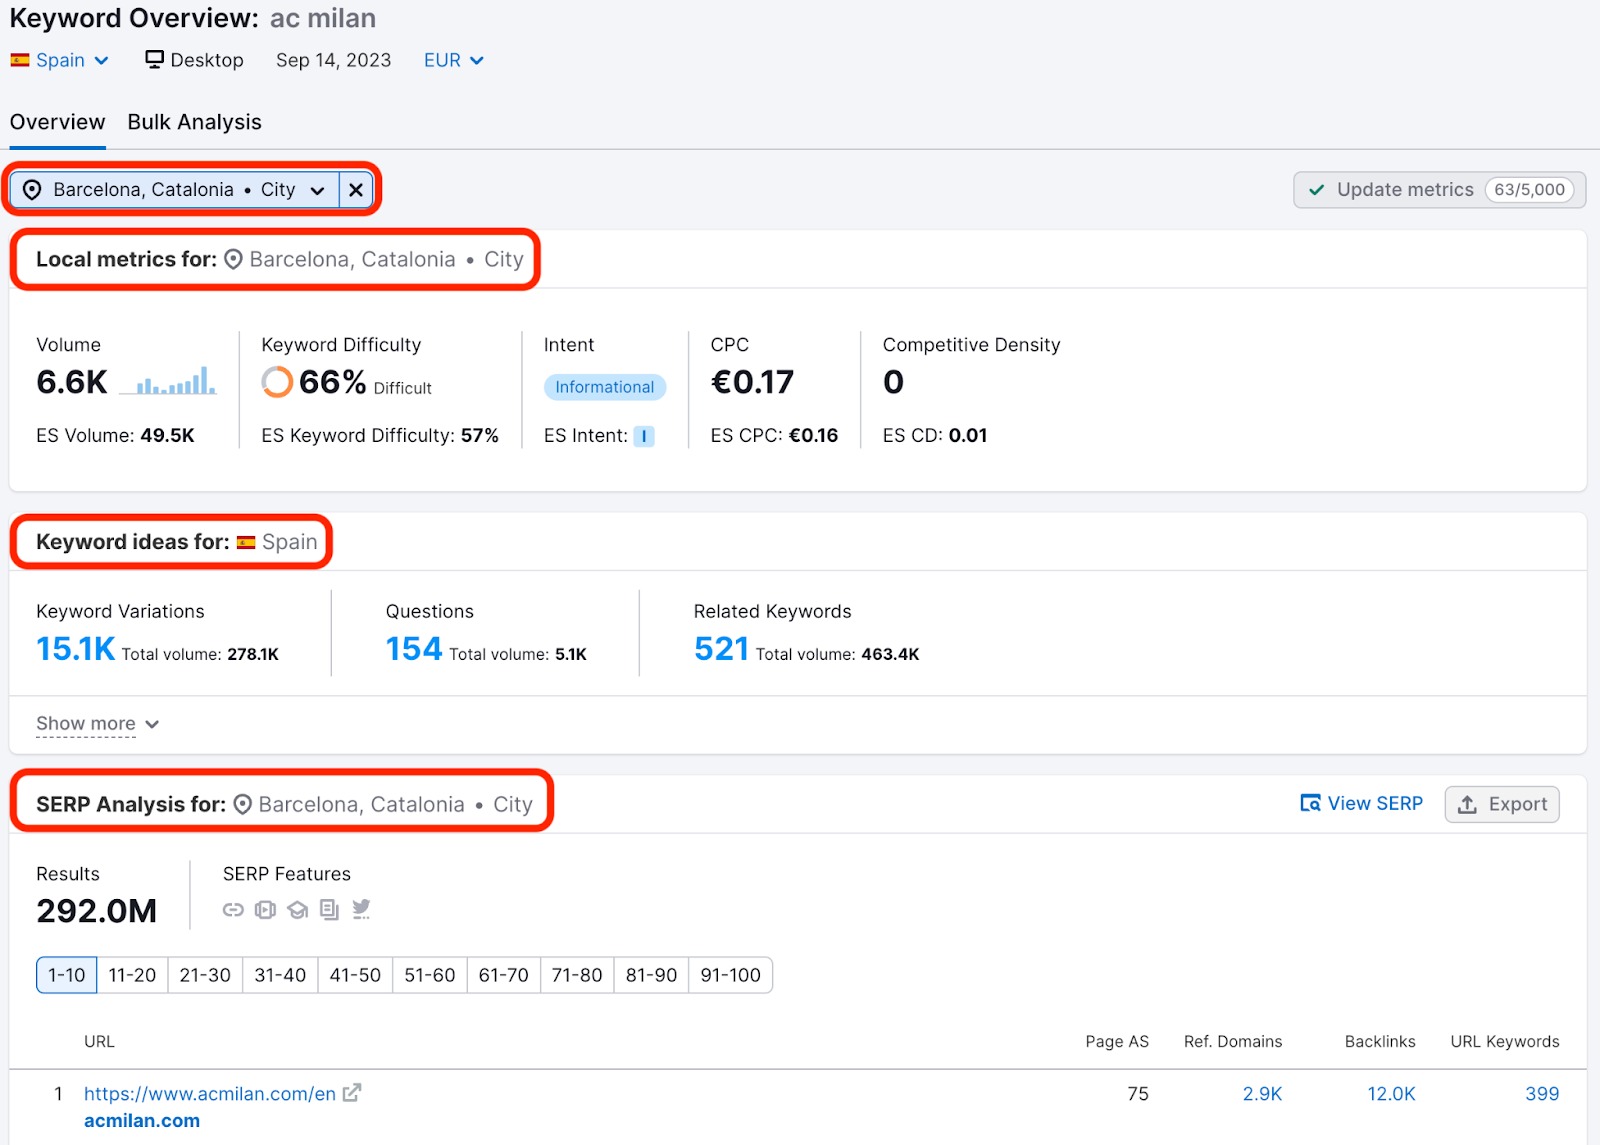Click the Page AS column header
1600x1145 pixels.
coord(1117,1042)
